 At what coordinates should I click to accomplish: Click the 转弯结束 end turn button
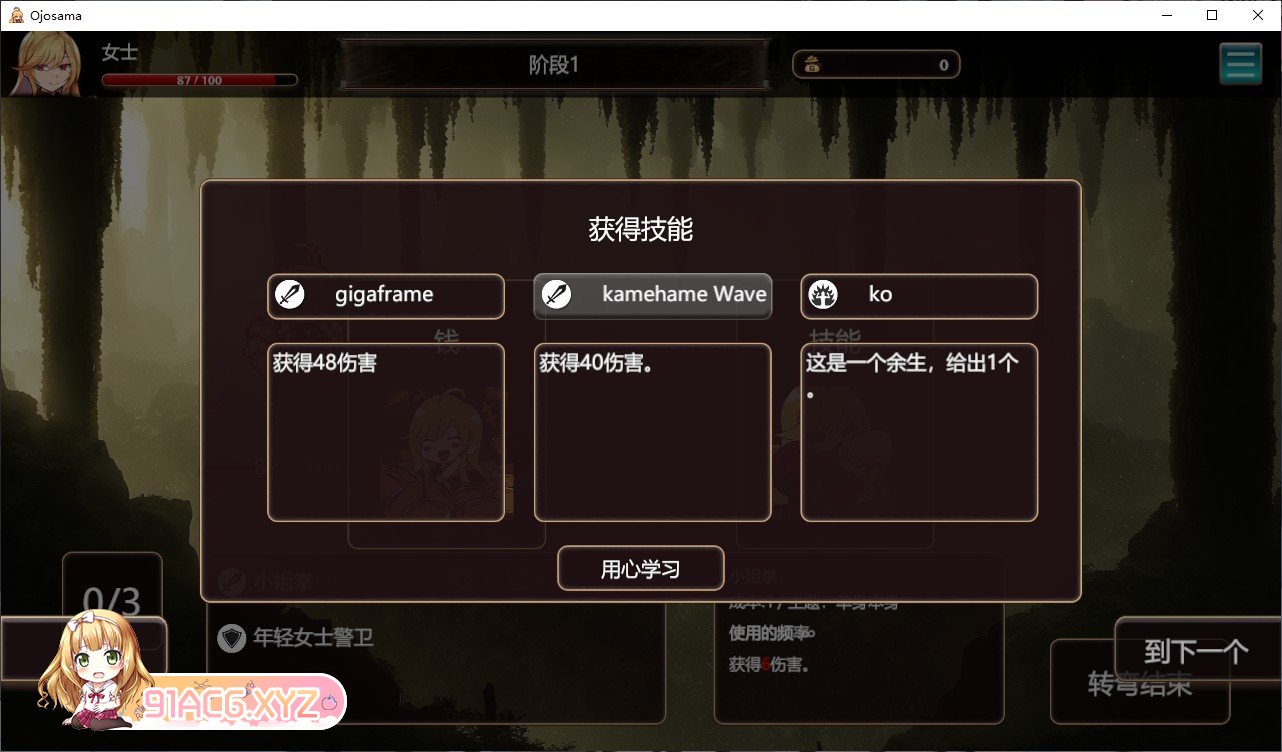(x=1140, y=683)
